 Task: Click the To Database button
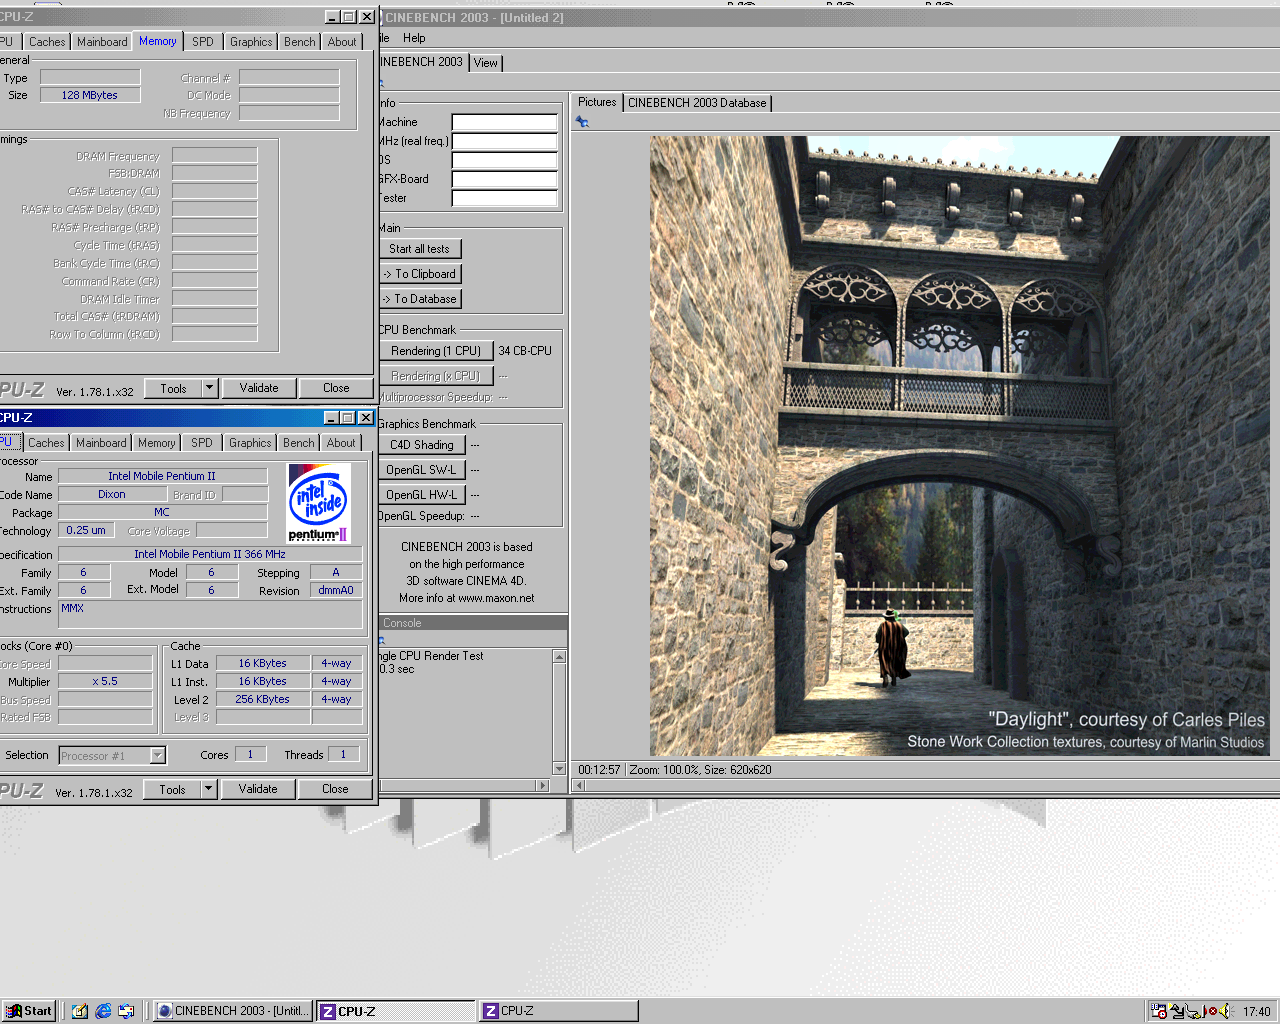pos(420,299)
